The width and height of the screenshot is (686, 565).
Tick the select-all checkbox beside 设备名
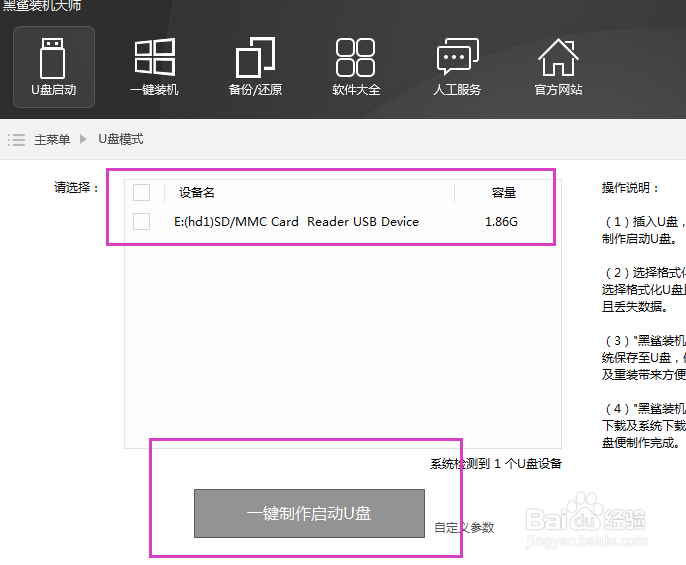coord(141,193)
